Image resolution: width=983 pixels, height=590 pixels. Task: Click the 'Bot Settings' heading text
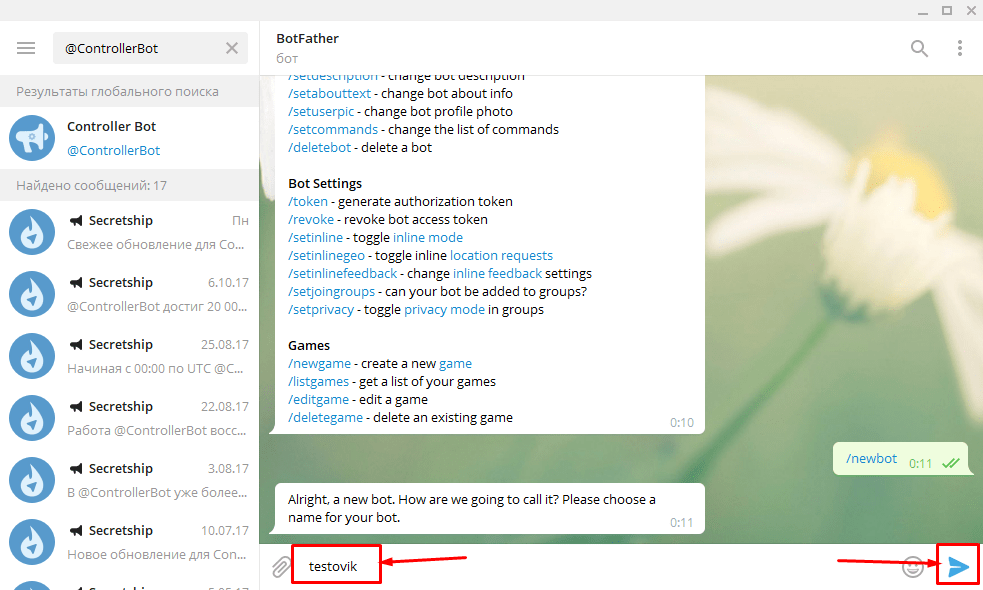coord(325,184)
